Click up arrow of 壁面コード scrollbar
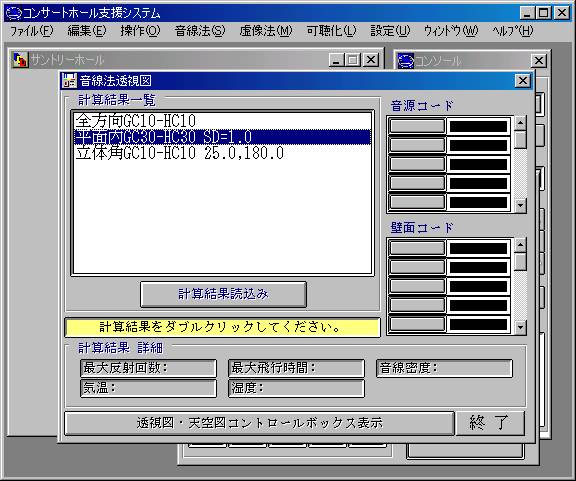The image size is (576, 481). (x=520, y=245)
